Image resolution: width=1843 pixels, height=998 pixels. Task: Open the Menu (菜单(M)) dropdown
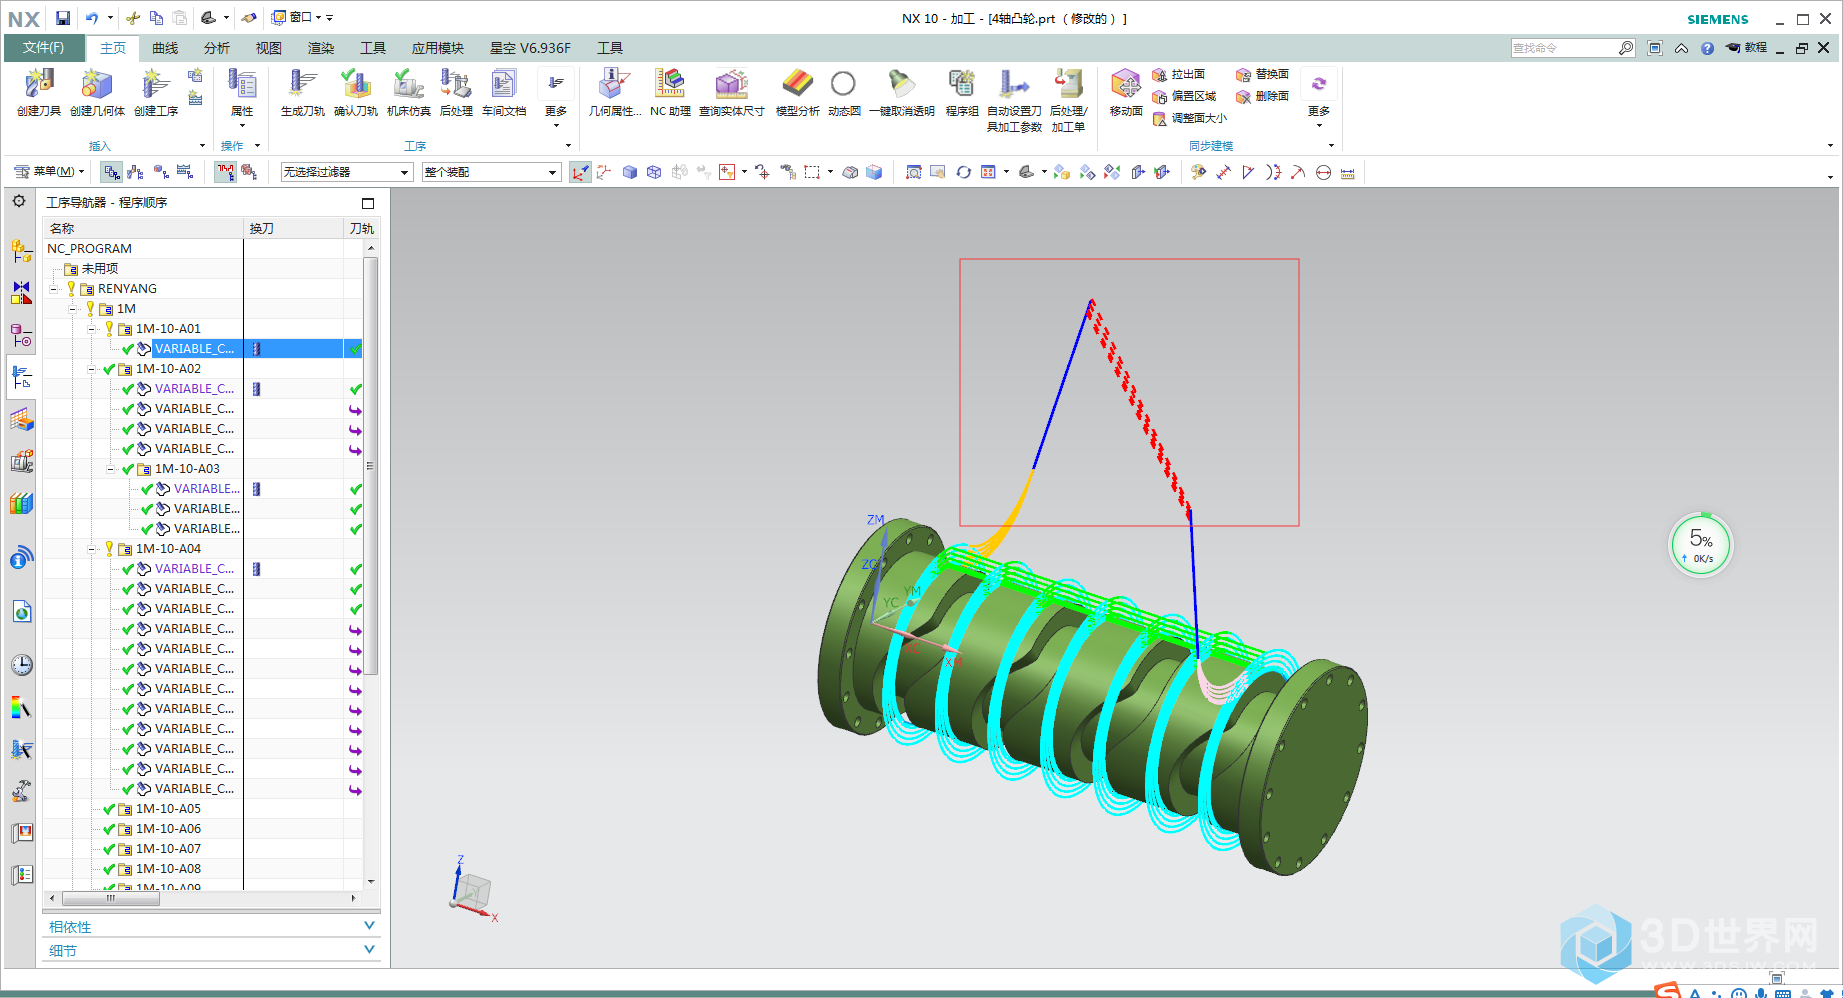49,172
